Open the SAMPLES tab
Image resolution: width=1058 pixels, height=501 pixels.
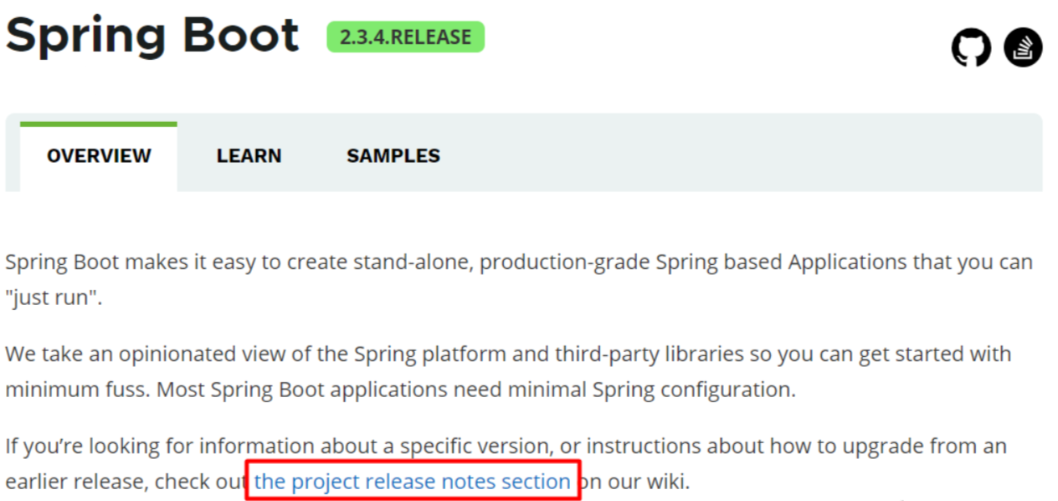[x=393, y=156]
